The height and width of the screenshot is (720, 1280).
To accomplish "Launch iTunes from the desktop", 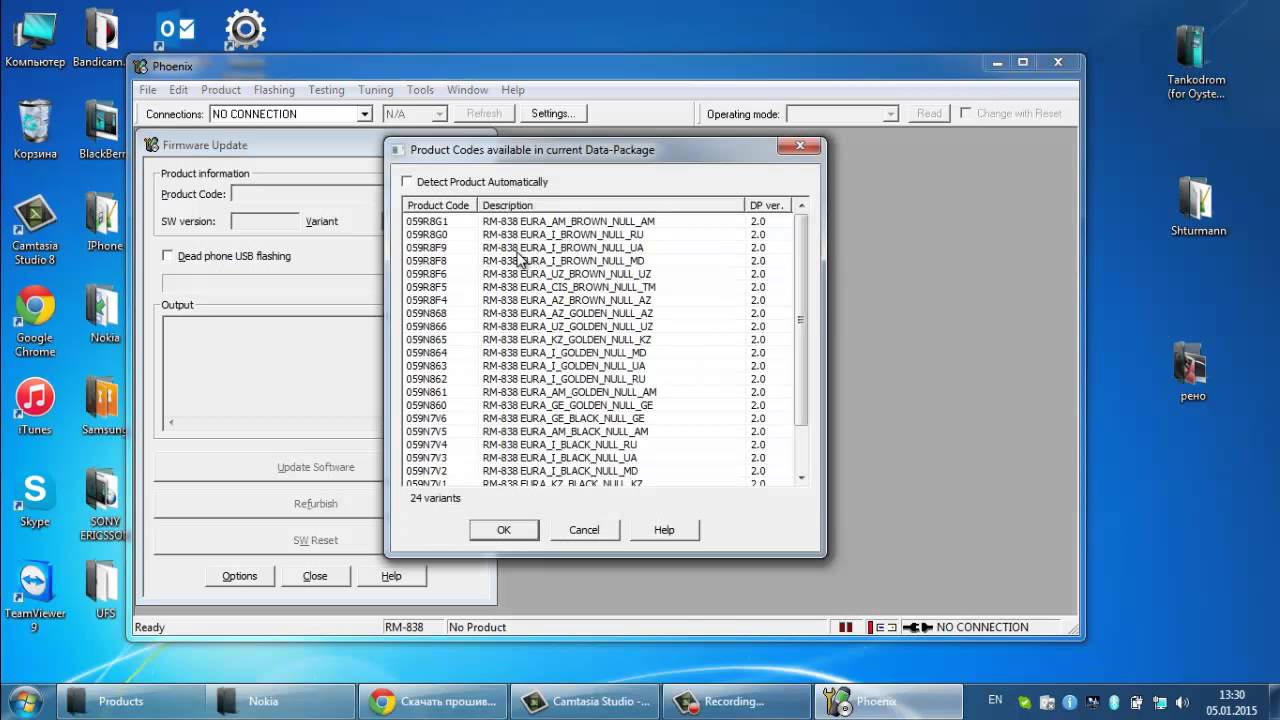I will coord(35,407).
